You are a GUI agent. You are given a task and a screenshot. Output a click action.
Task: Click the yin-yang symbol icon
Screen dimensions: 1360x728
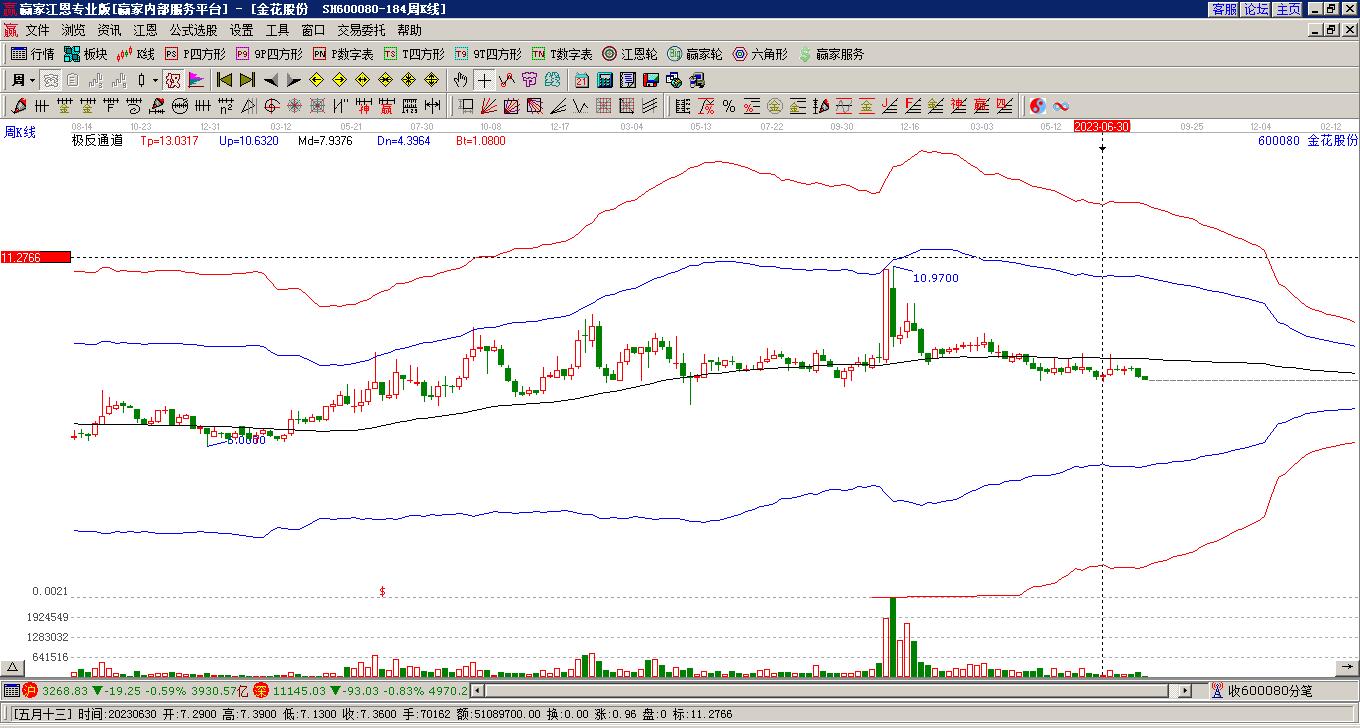[1038, 106]
